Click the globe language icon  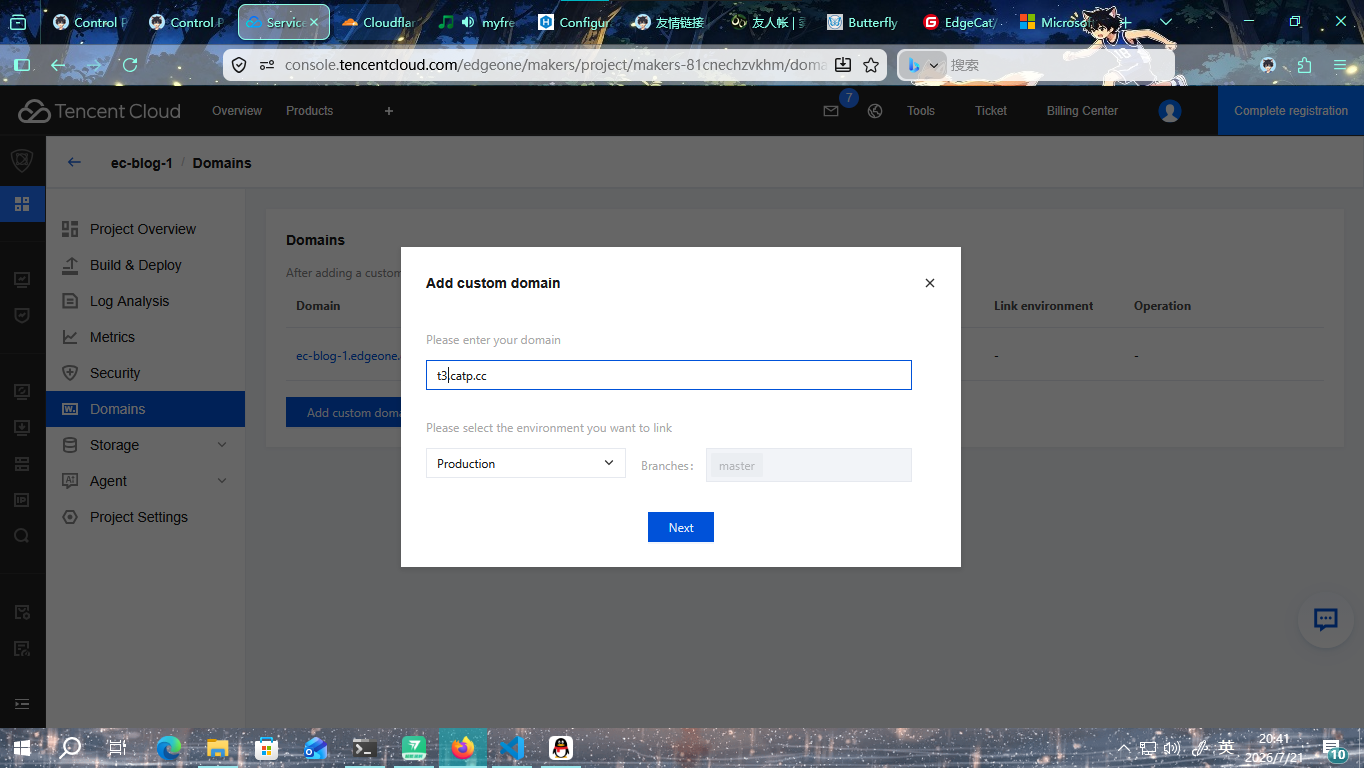click(875, 111)
